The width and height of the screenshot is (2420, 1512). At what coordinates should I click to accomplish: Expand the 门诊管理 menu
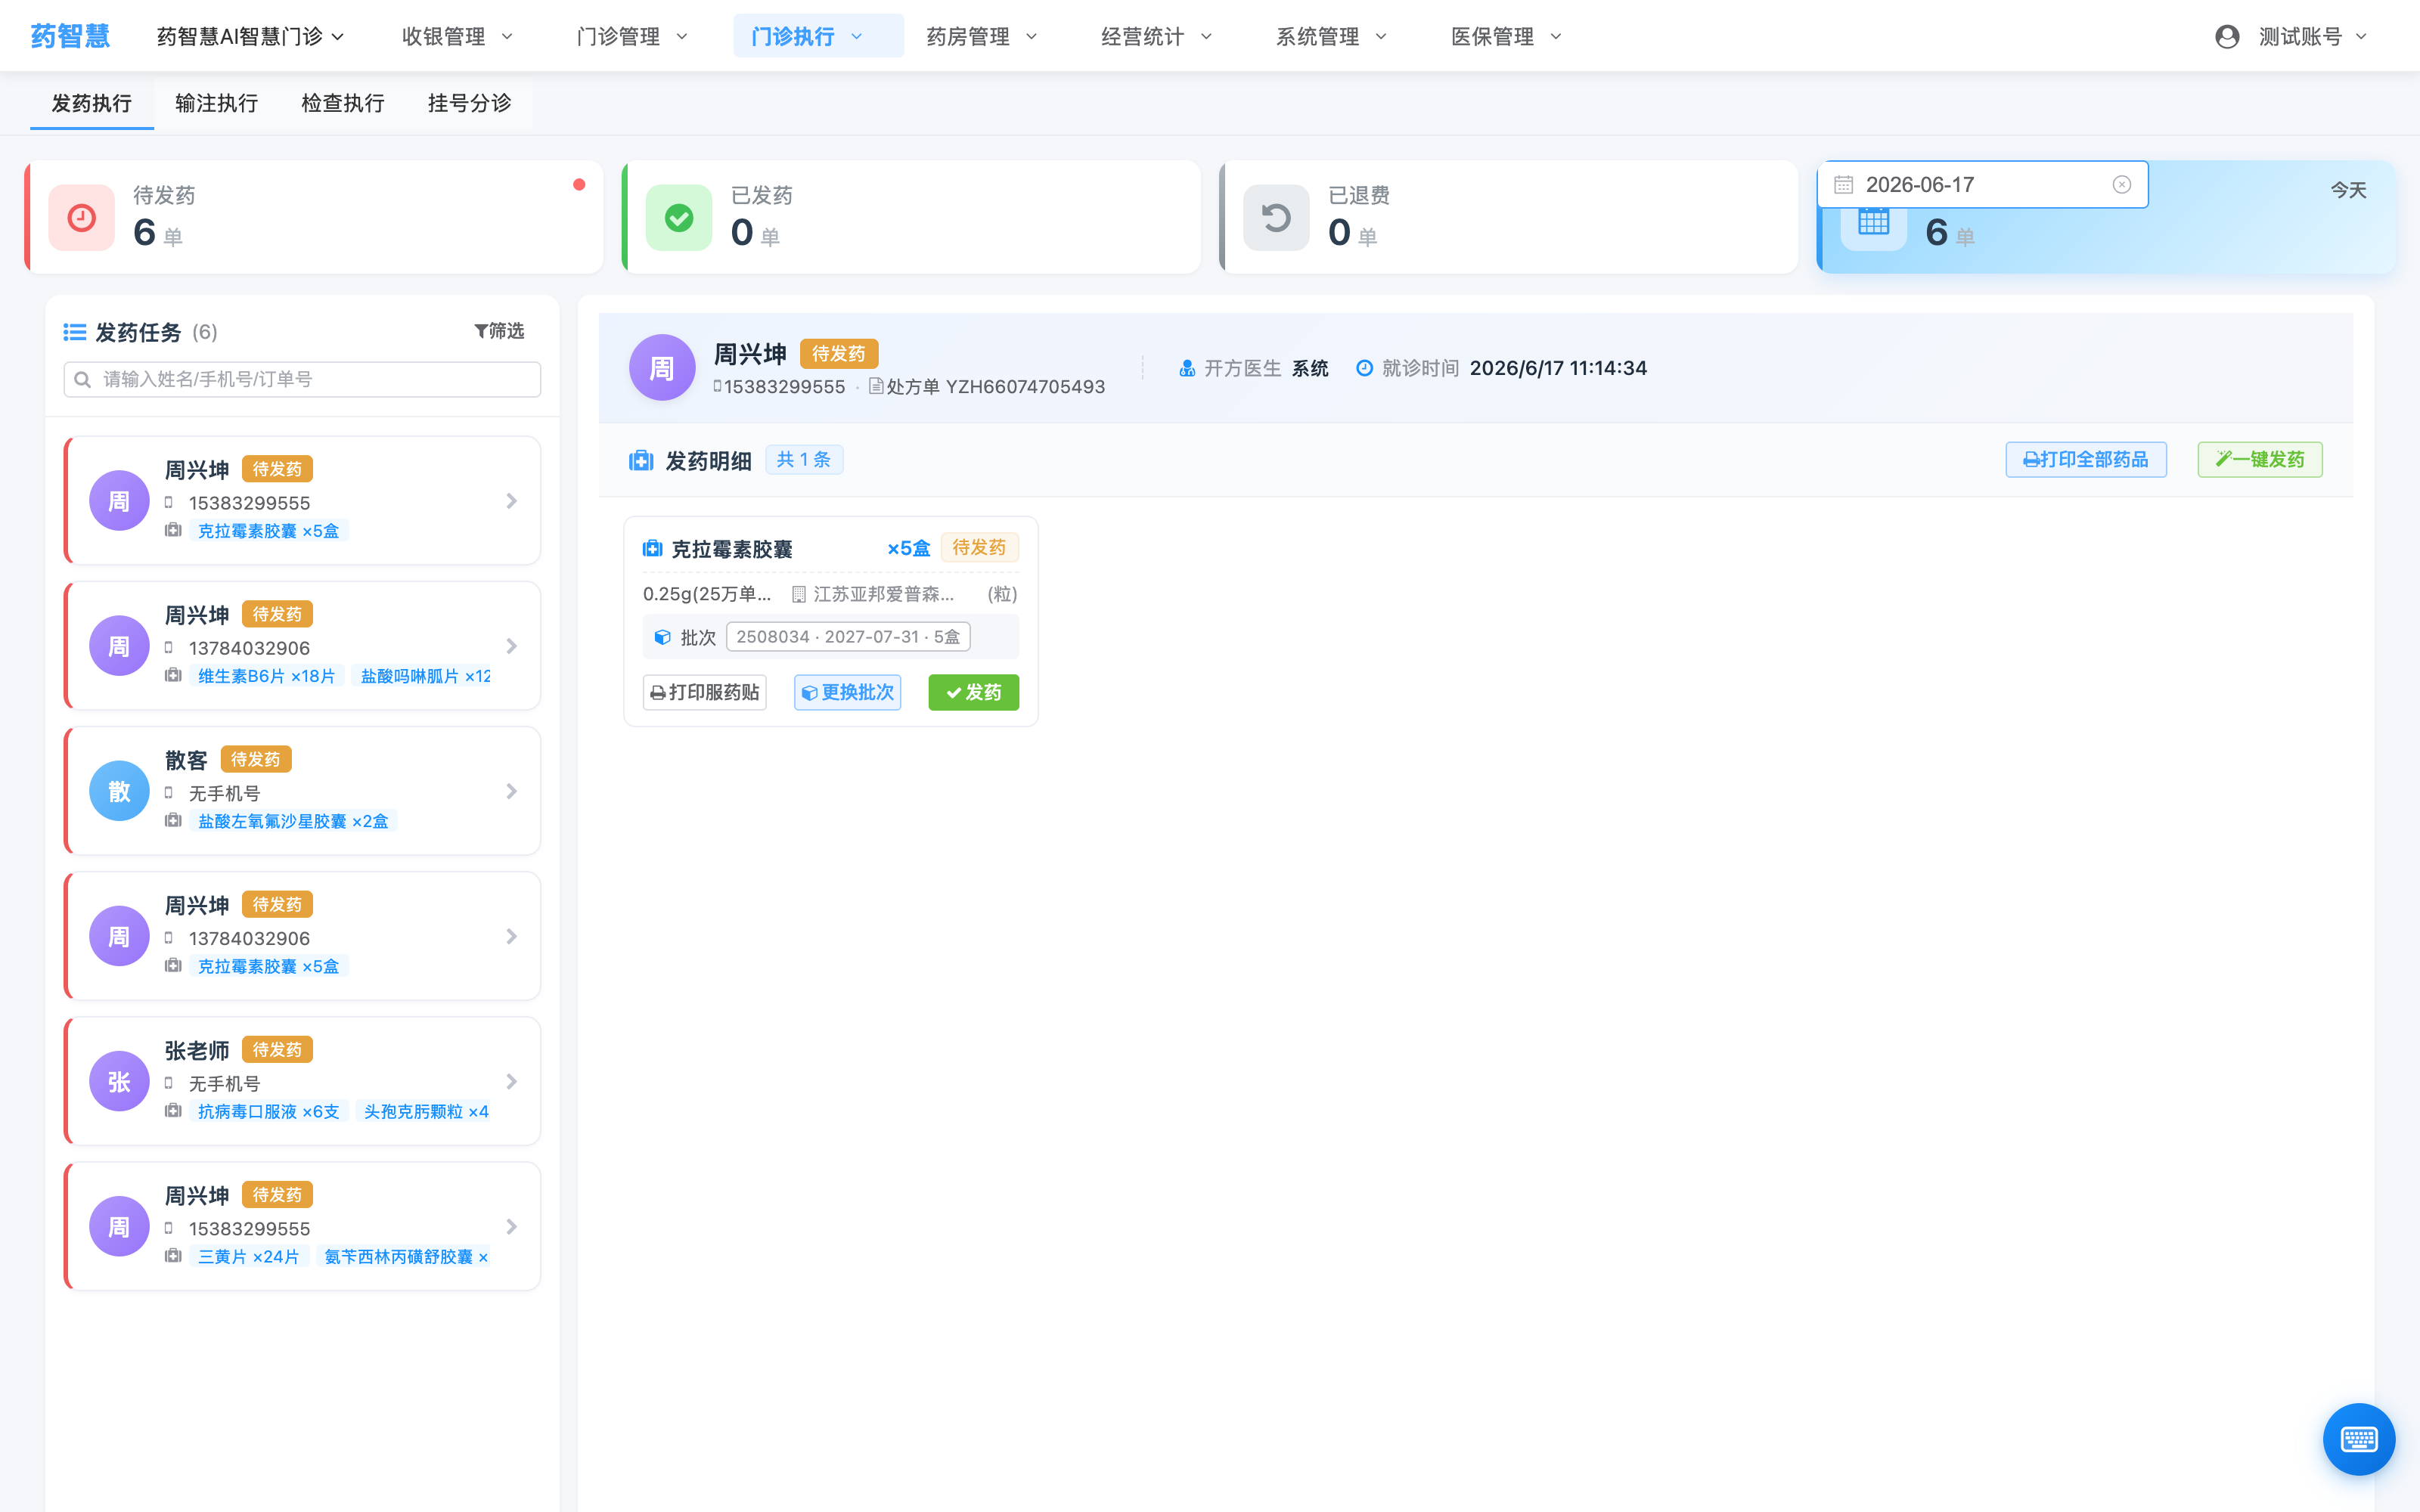tap(632, 37)
